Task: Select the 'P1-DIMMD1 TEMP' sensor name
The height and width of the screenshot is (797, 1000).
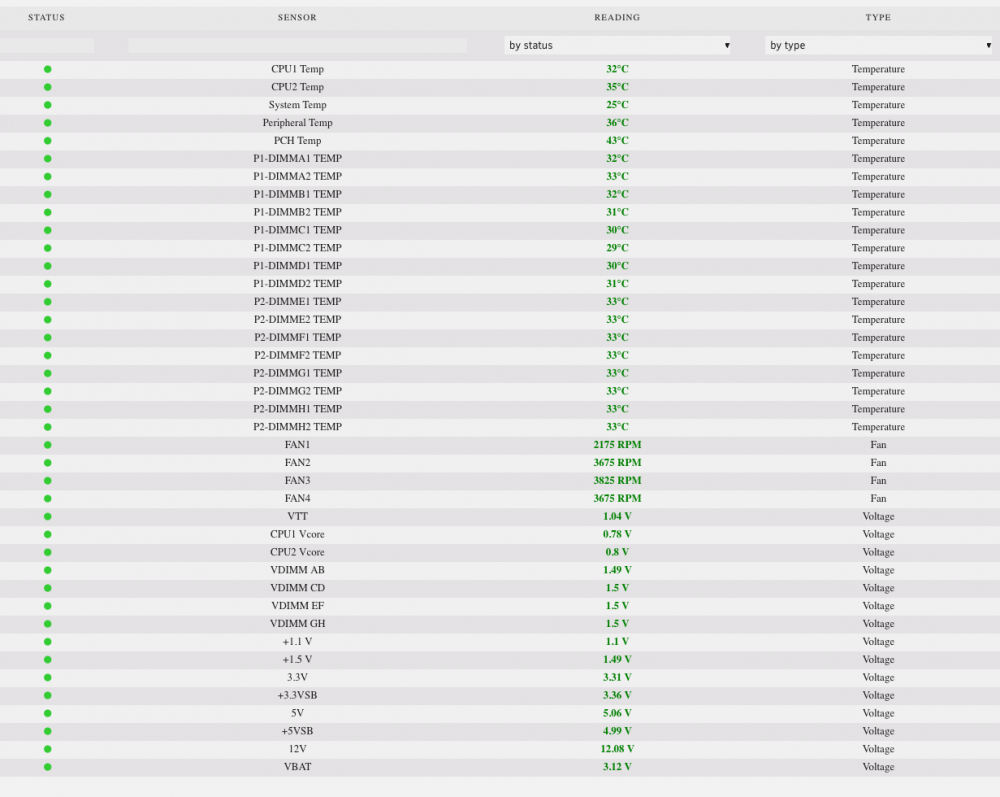Action: point(297,266)
